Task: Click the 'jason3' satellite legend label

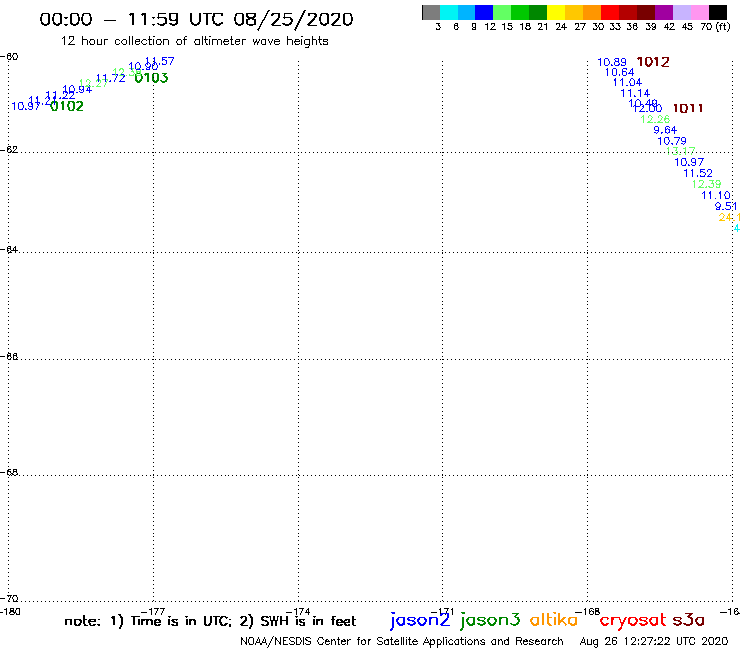Action: [x=490, y=620]
